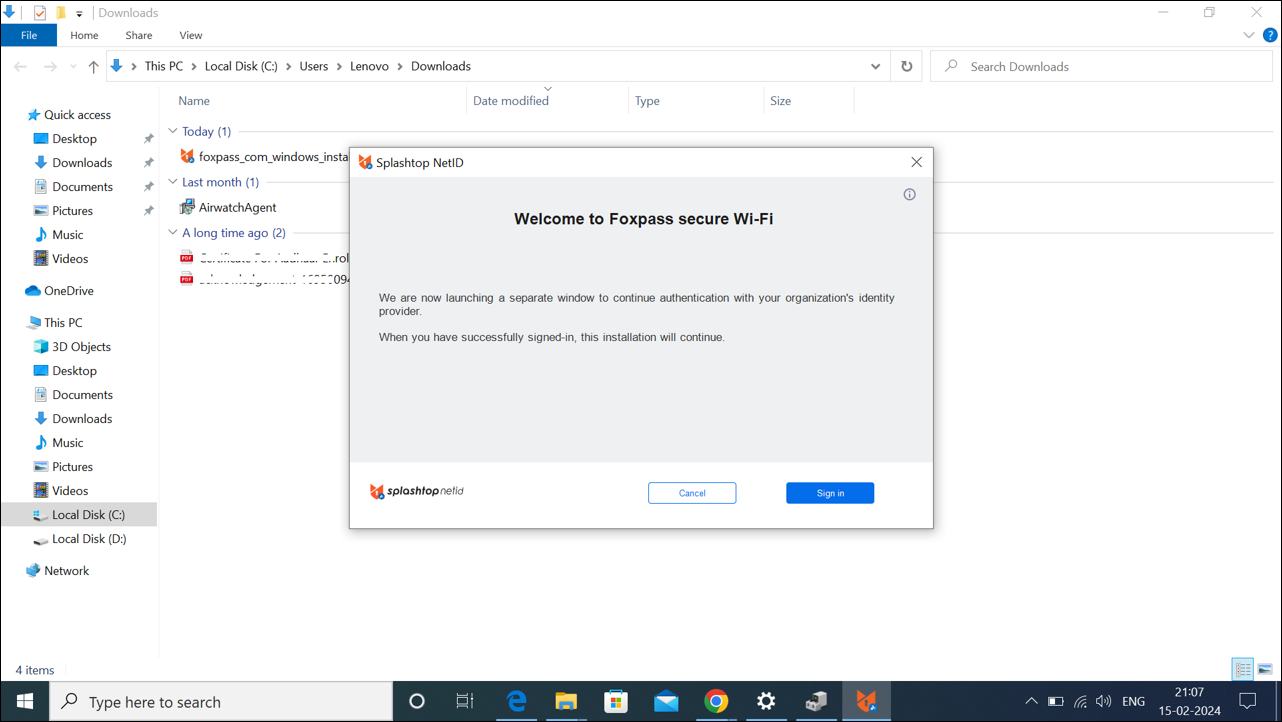
Task: Select Local Disk (D:) in navigation pane
Action: click(x=88, y=539)
